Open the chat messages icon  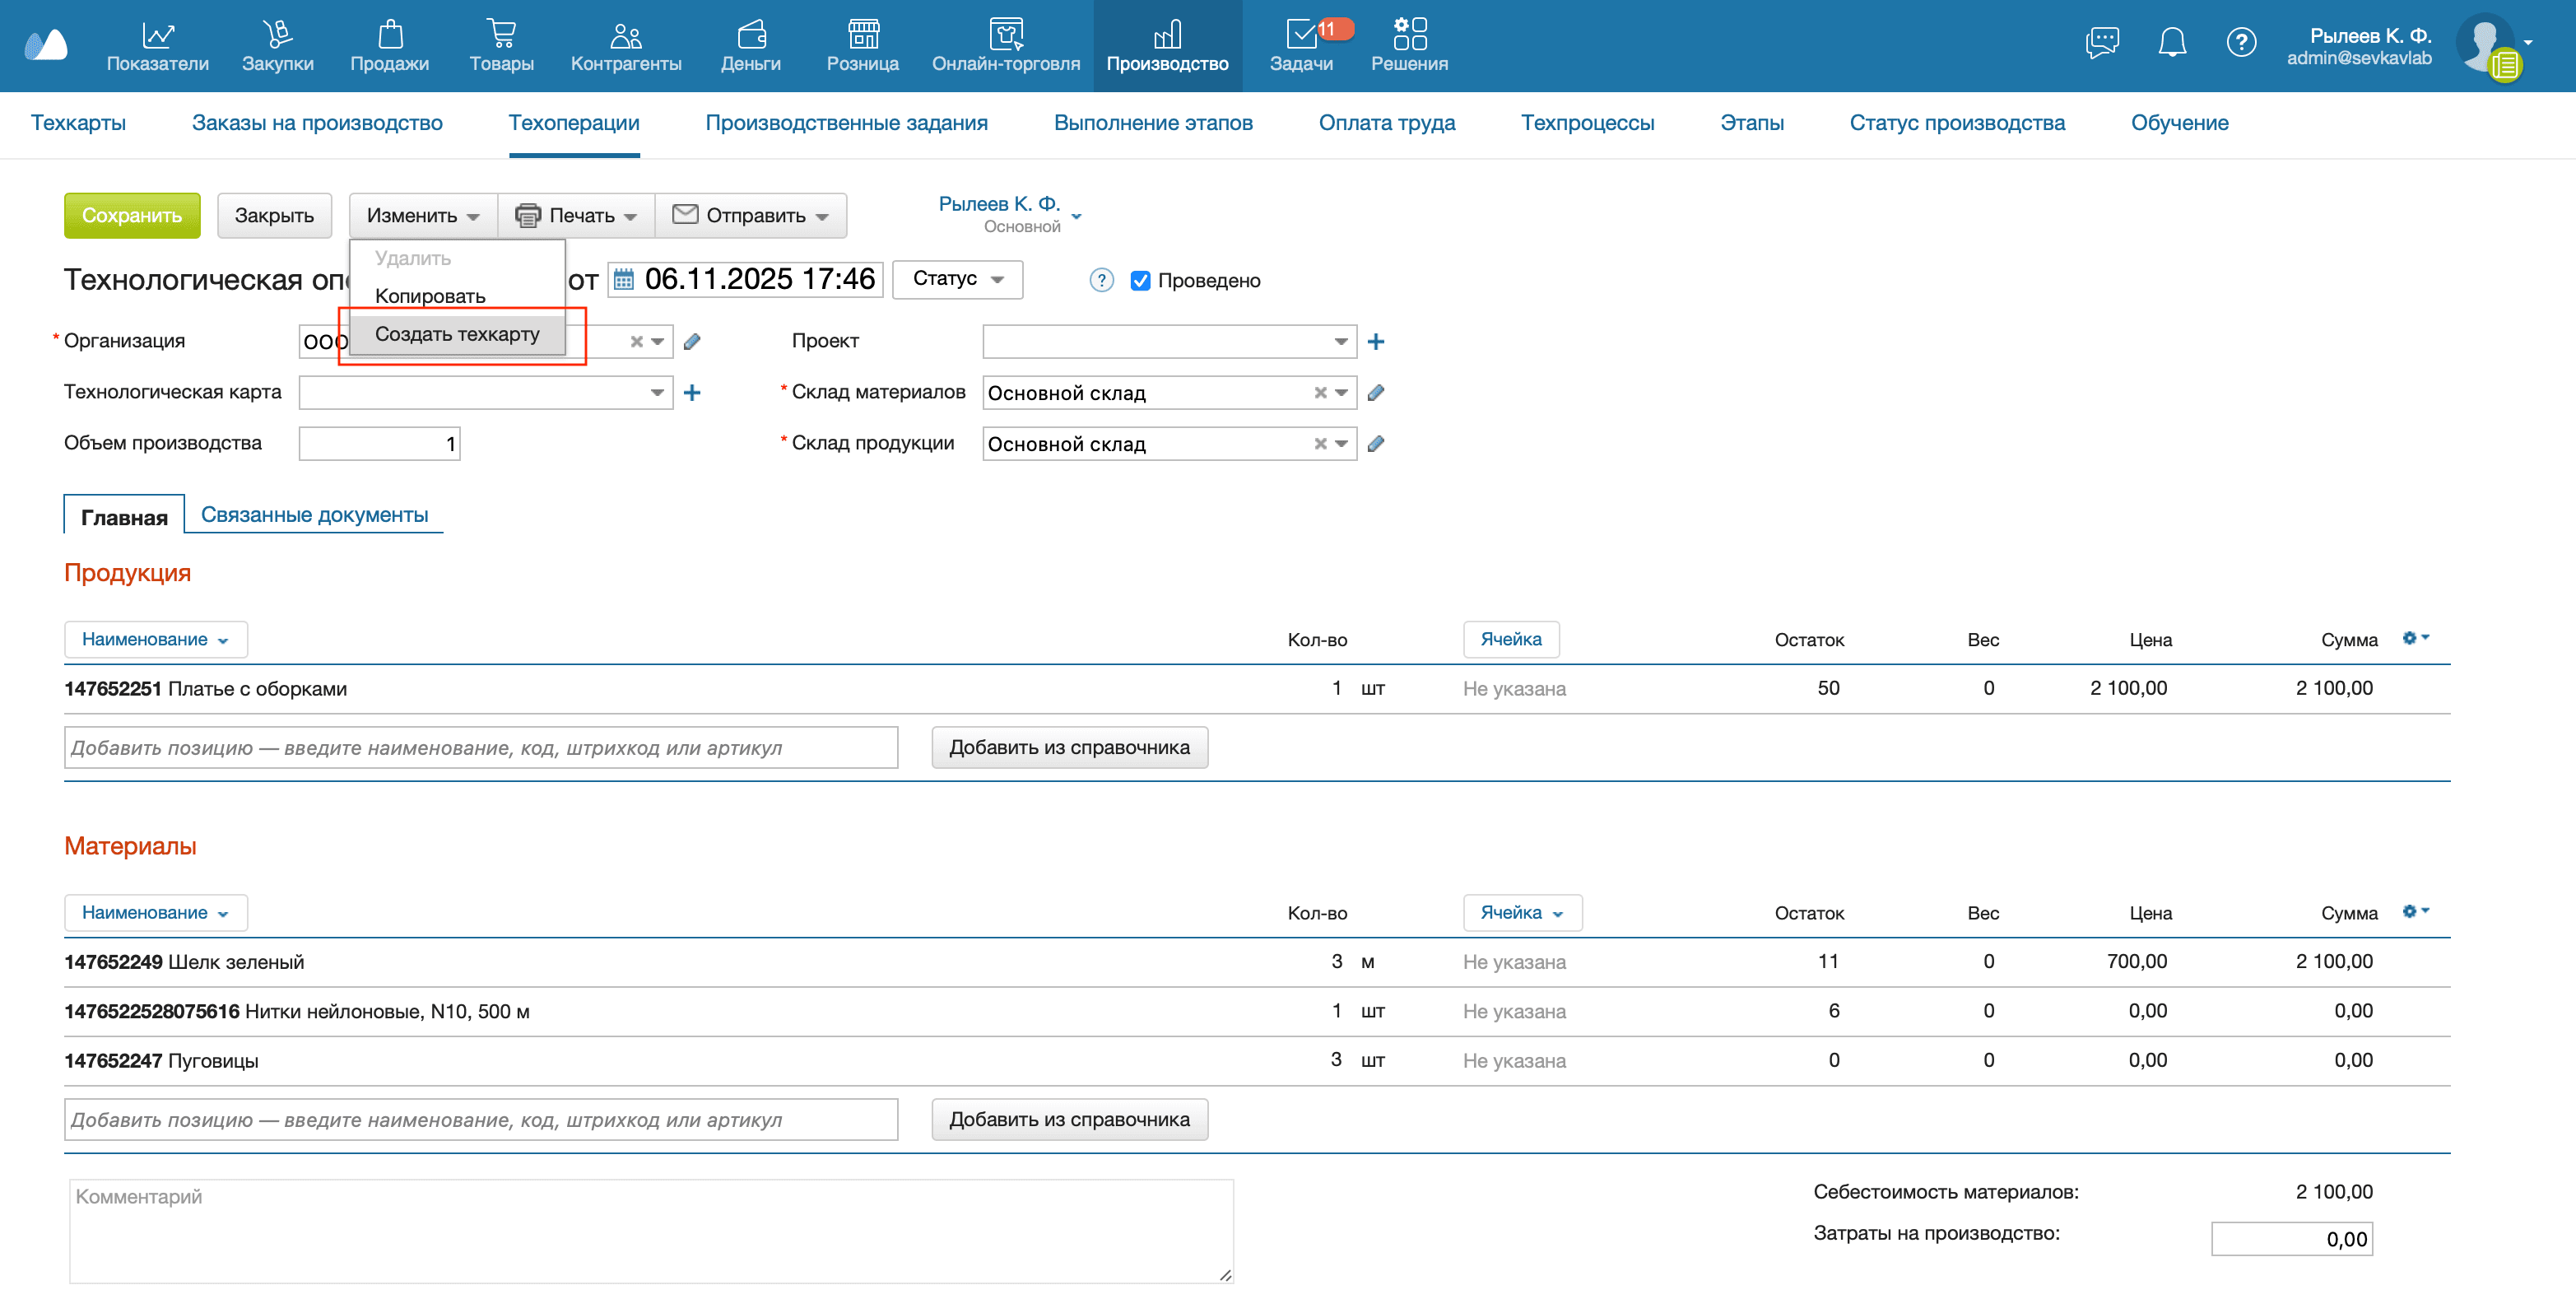2101,42
